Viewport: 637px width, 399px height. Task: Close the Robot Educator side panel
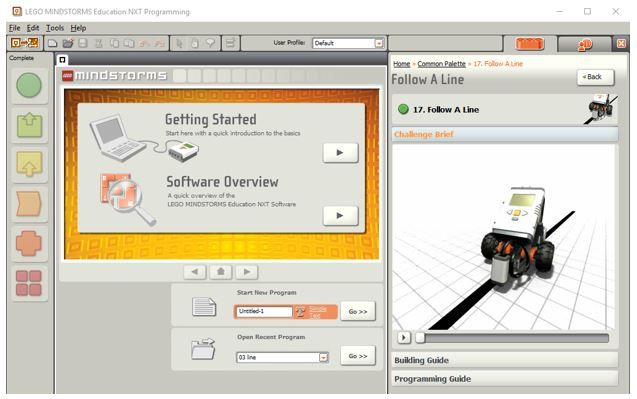click(621, 43)
